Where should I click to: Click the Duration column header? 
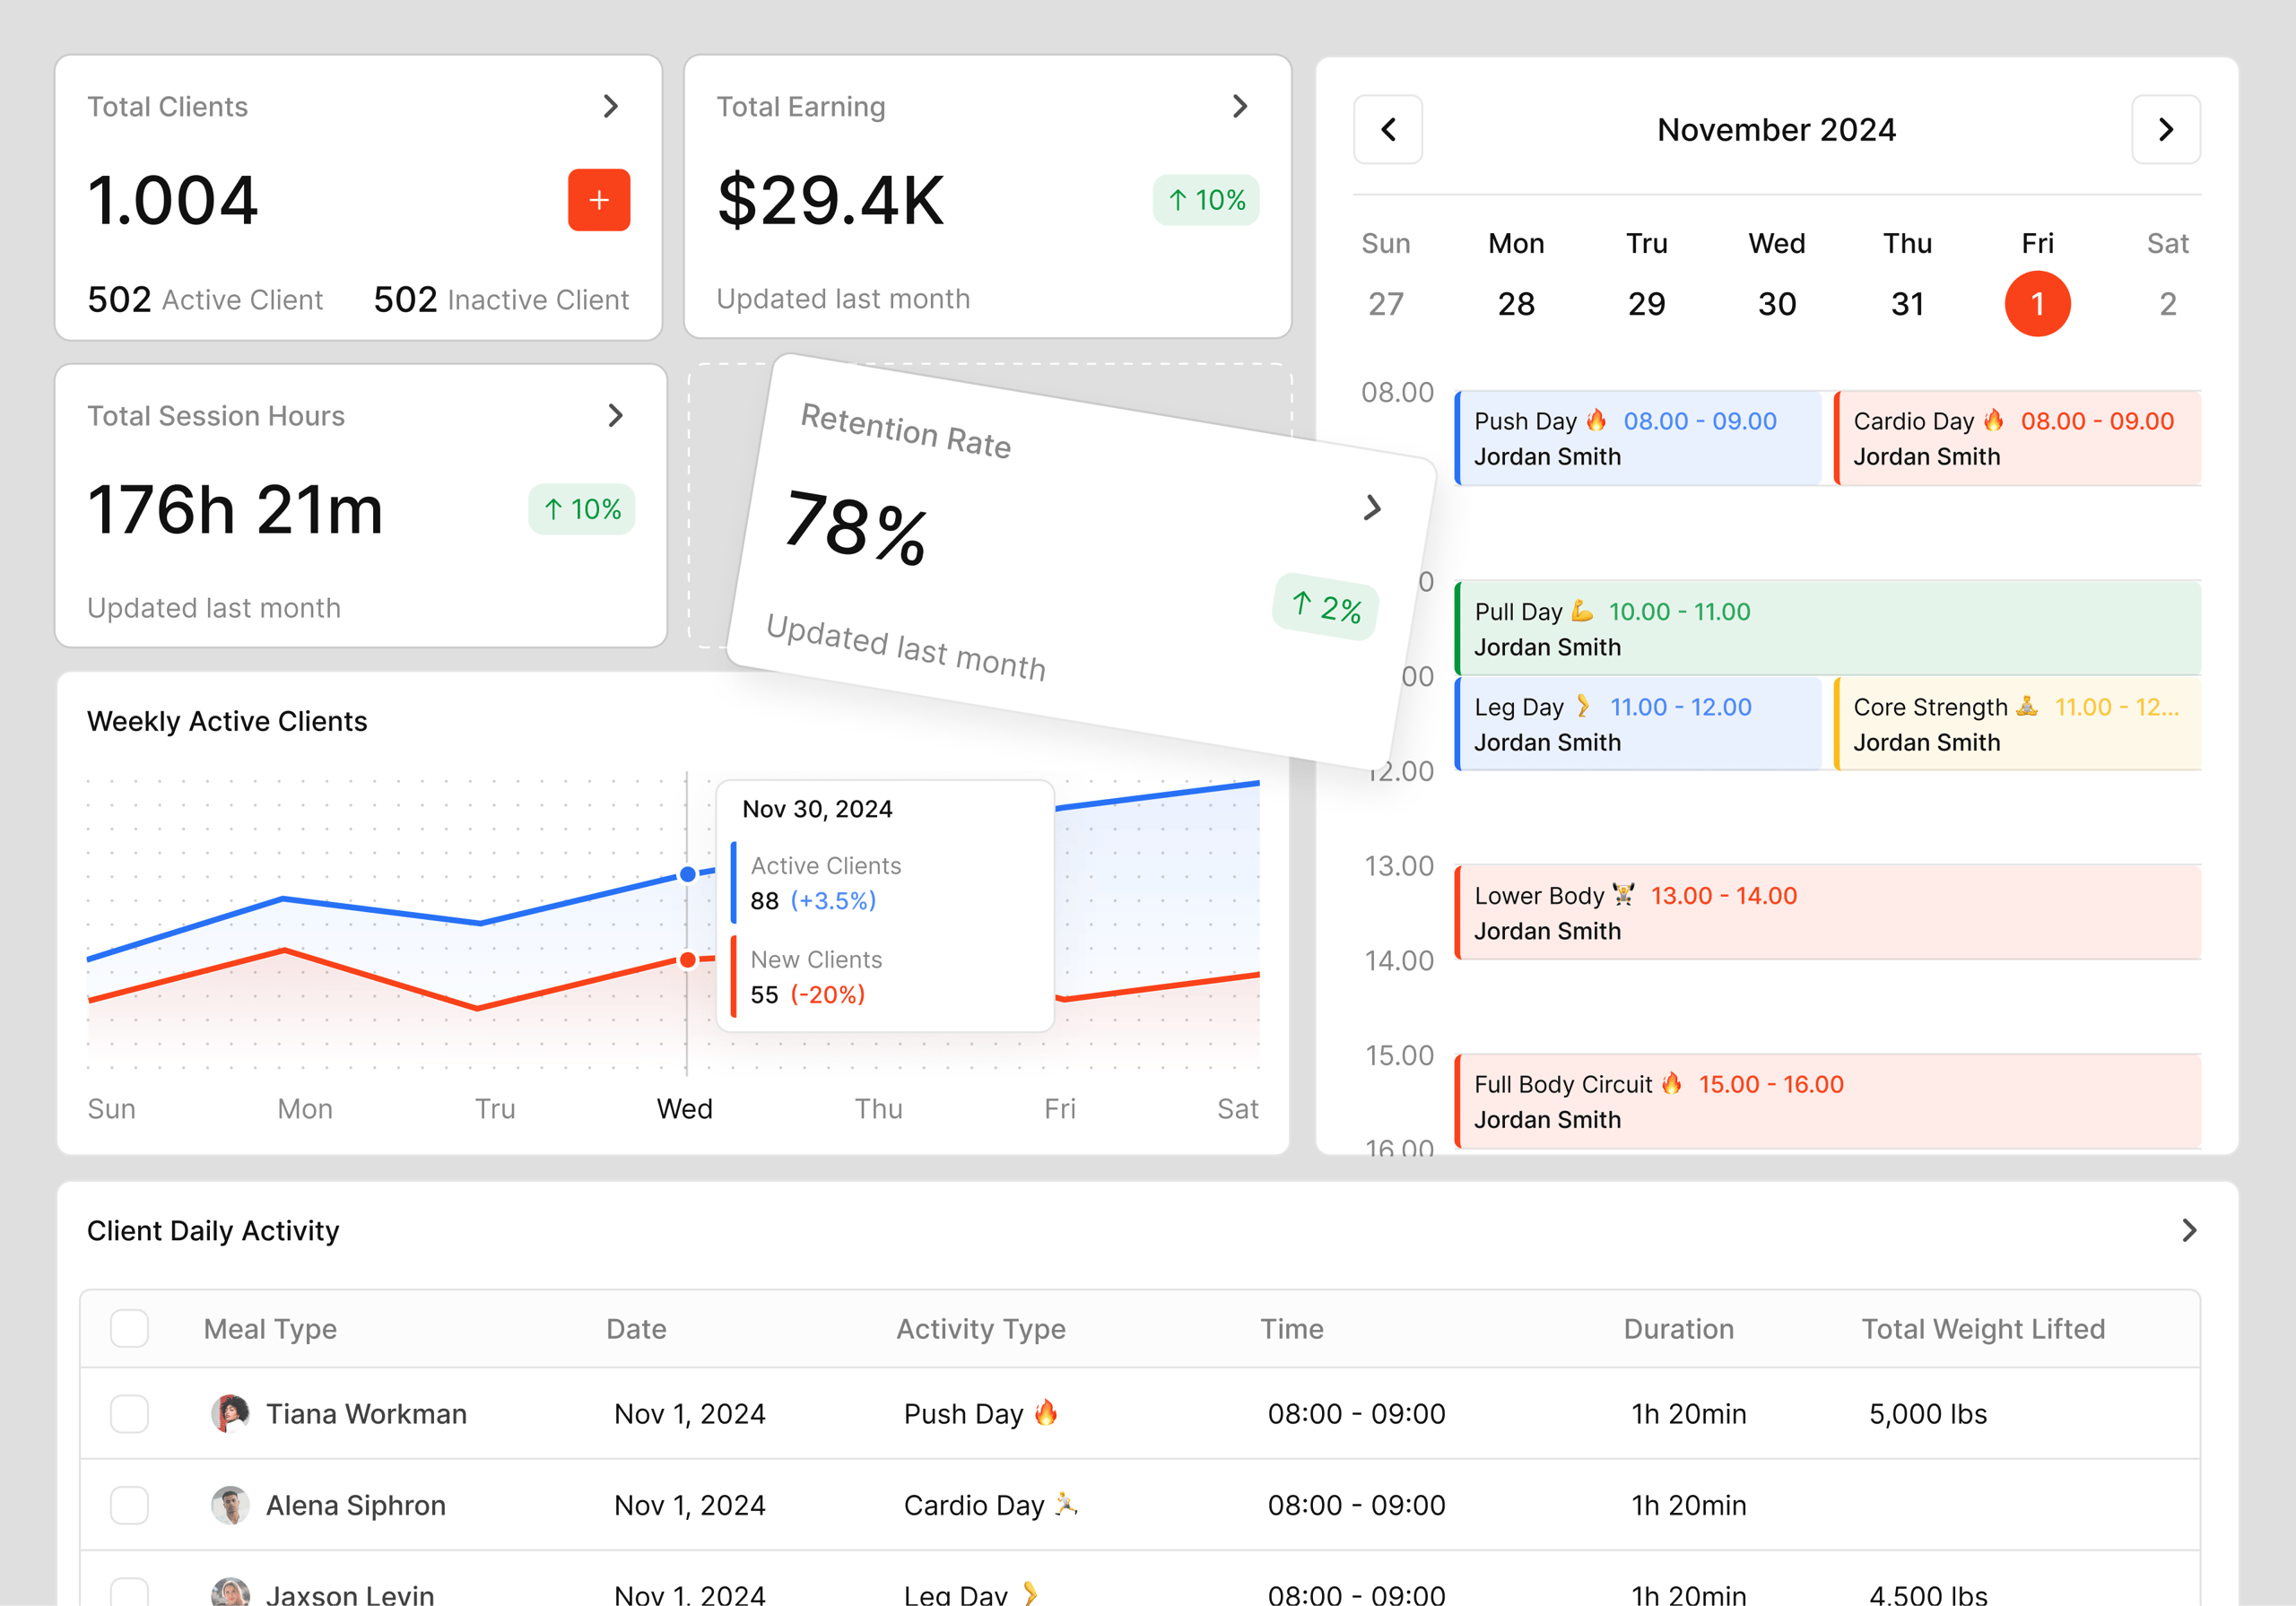click(x=1678, y=1327)
